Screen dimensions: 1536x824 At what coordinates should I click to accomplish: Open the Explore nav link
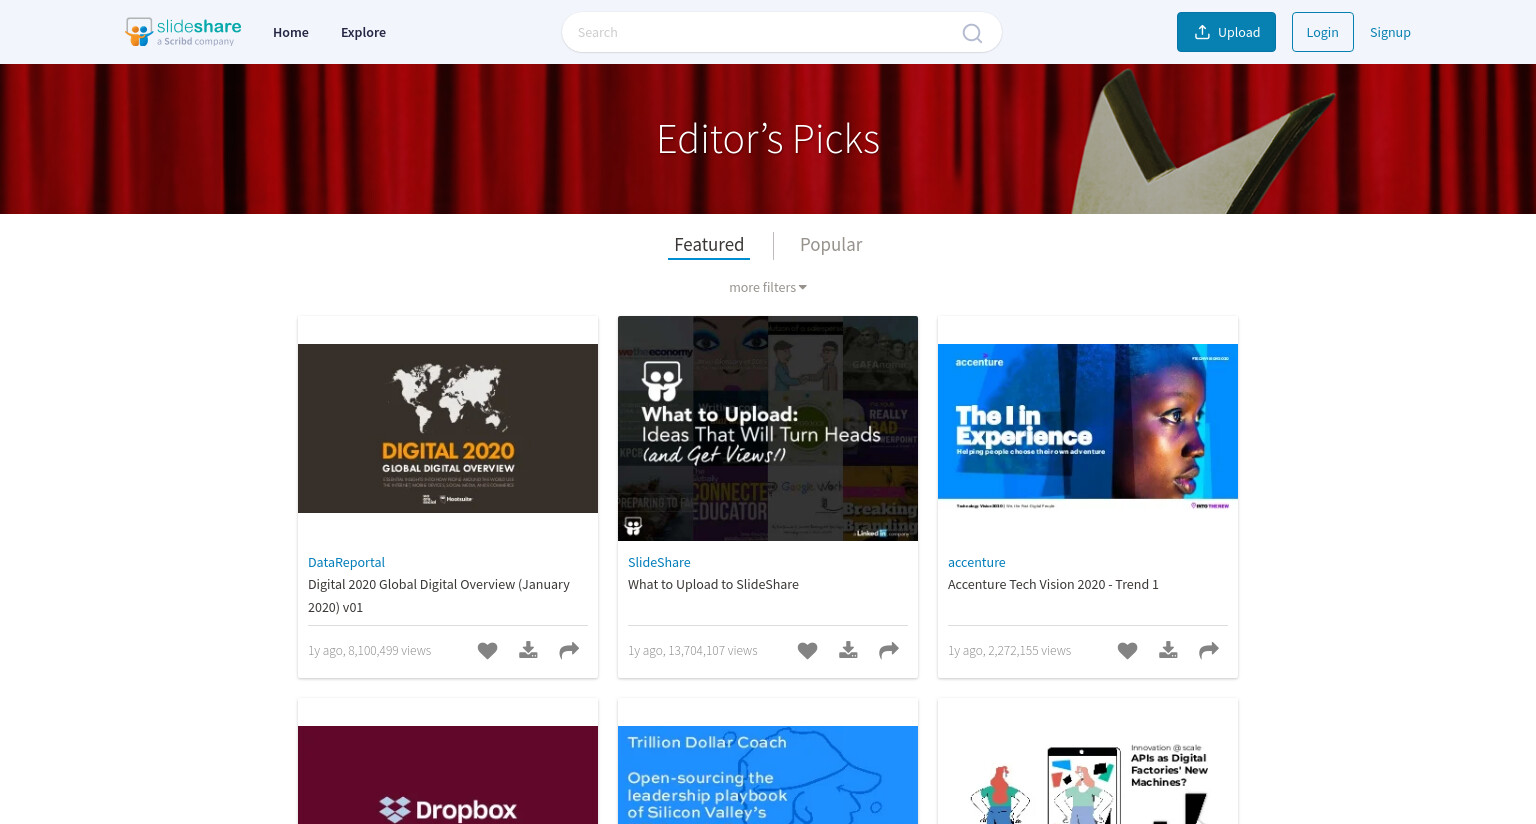pos(363,32)
